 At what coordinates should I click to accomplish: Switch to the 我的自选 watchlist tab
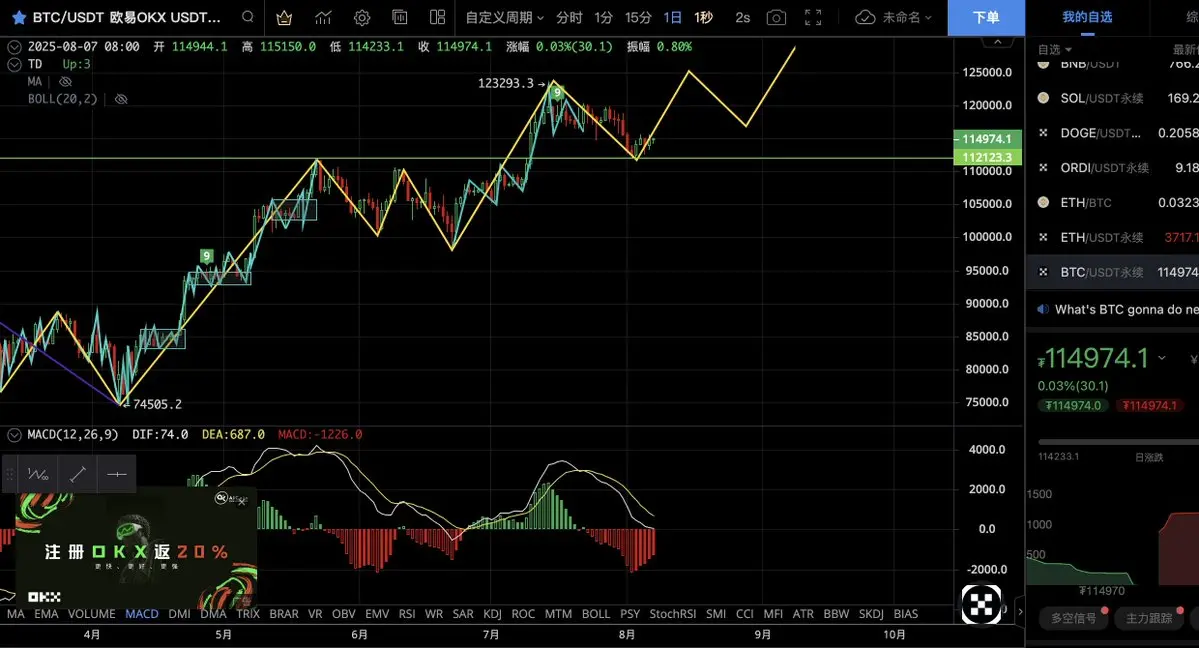[1087, 17]
